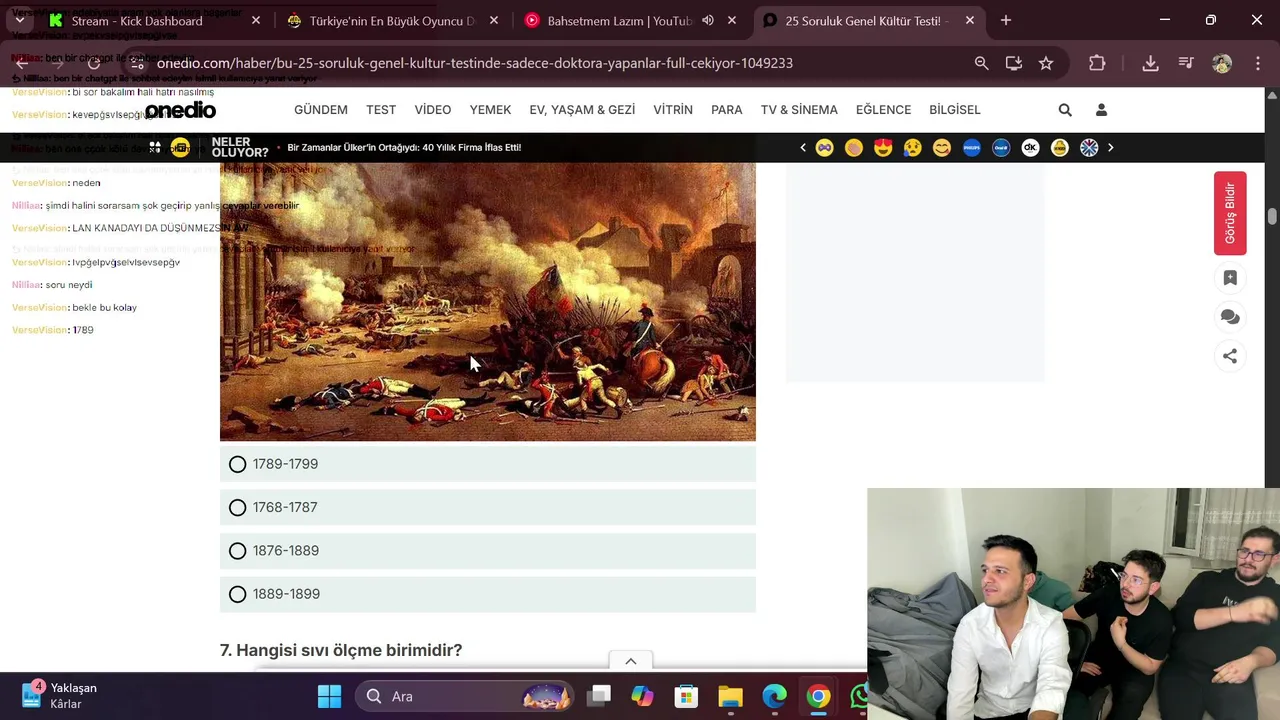Click the yummy face emoji icon

click(x=942, y=148)
